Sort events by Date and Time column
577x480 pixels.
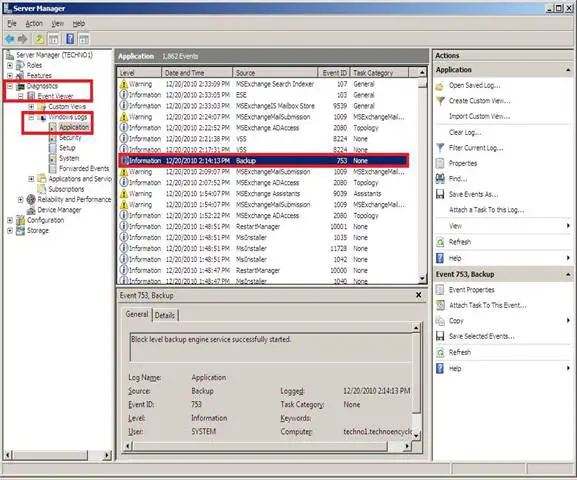click(x=197, y=73)
